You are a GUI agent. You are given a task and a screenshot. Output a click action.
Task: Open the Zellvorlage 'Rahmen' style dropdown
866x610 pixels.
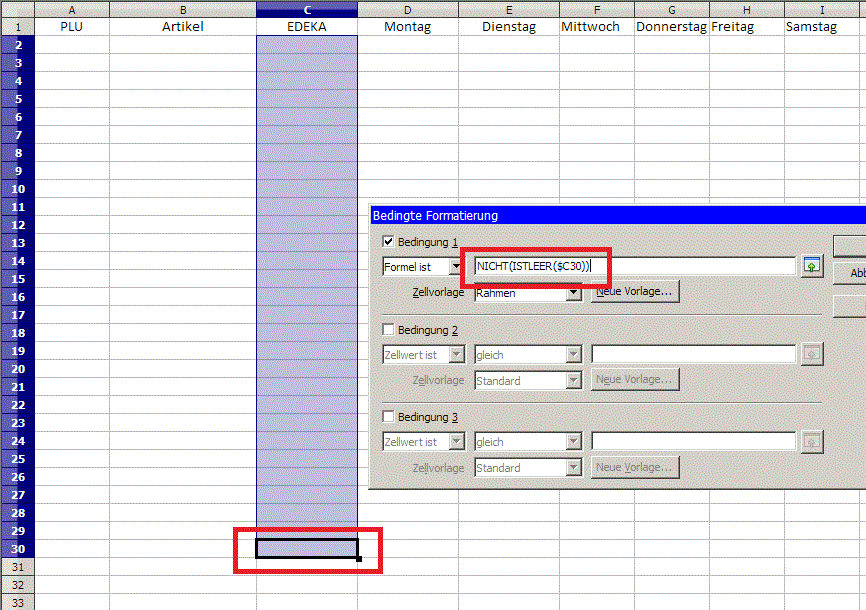574,293
